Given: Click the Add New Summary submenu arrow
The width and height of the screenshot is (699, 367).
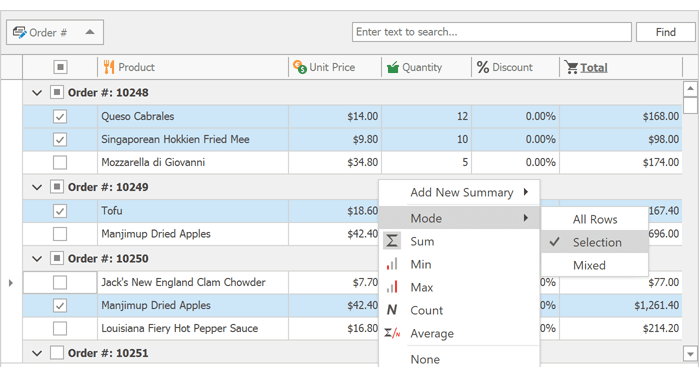Looking at the screenshot, I should pyautogui.click(x=526, y=192).
